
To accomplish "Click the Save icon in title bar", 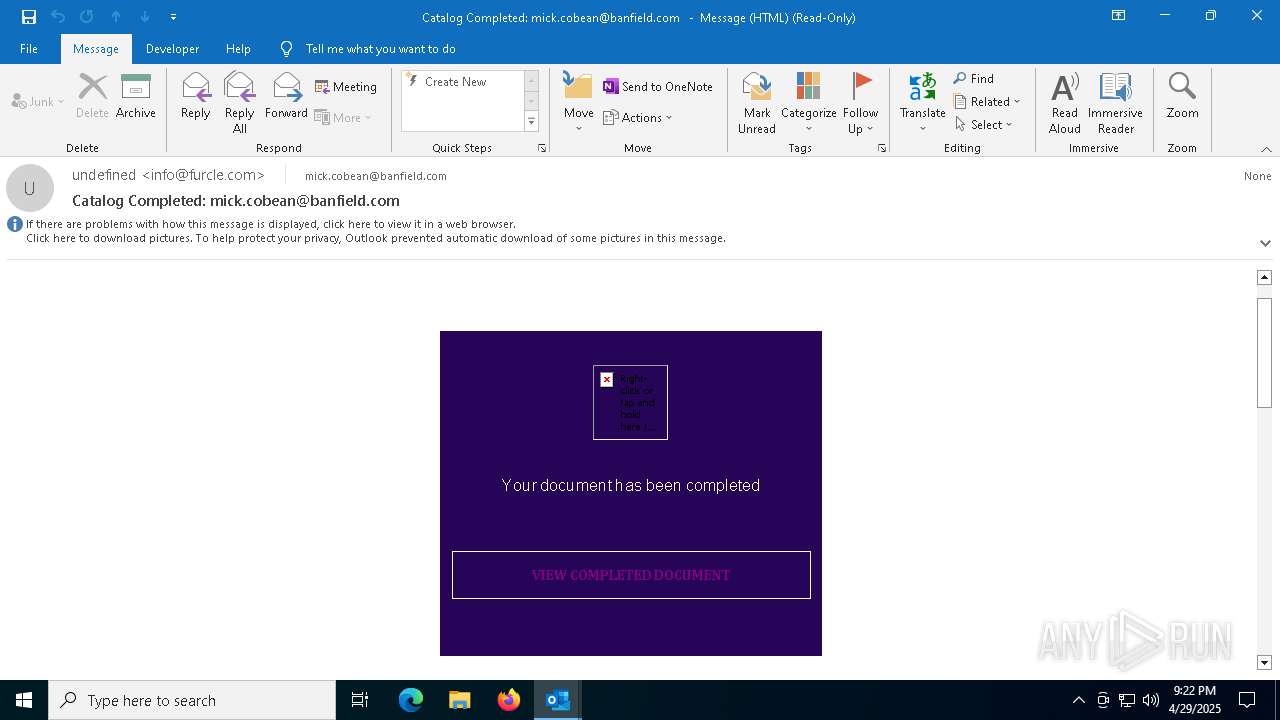I will click(29, 17).
